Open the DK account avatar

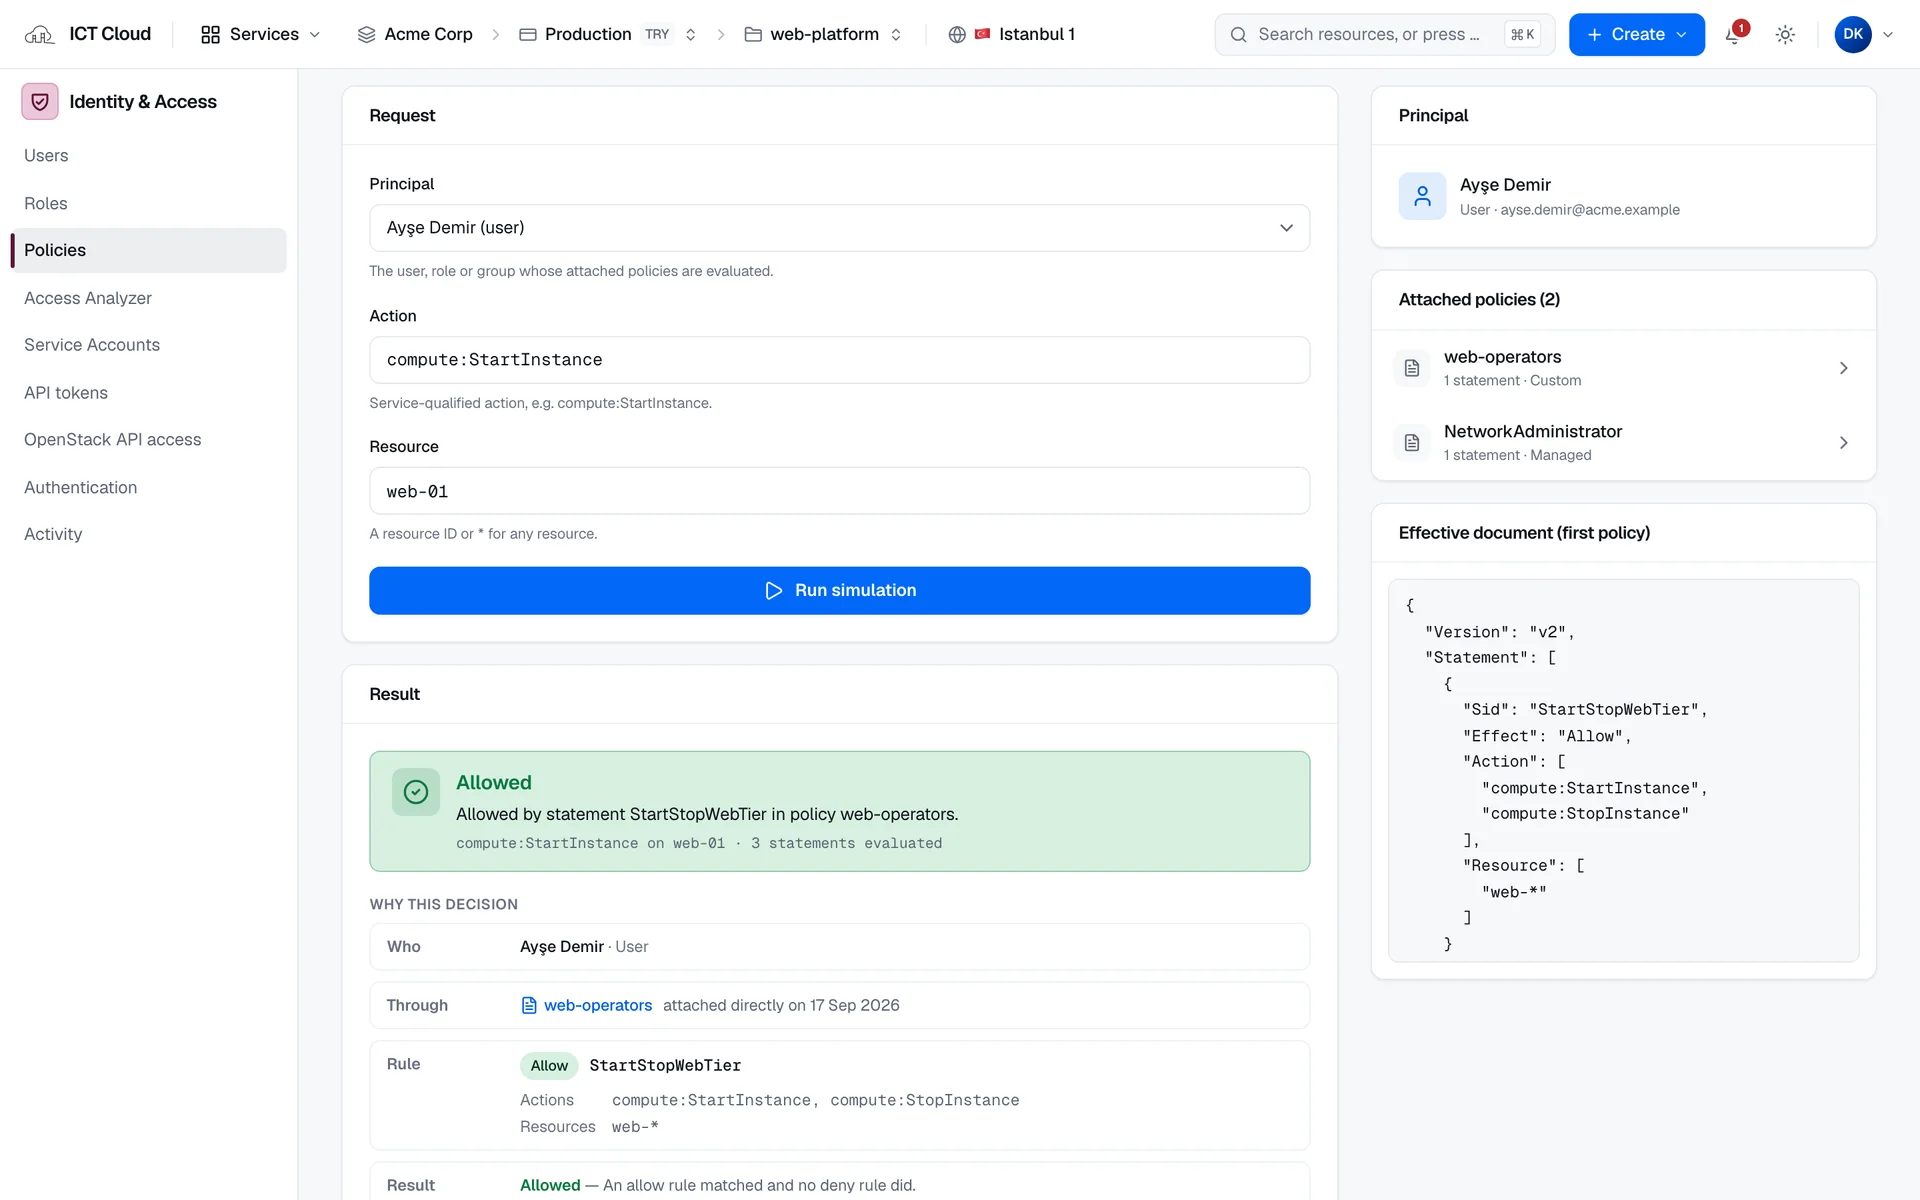tap(1853, 35)
